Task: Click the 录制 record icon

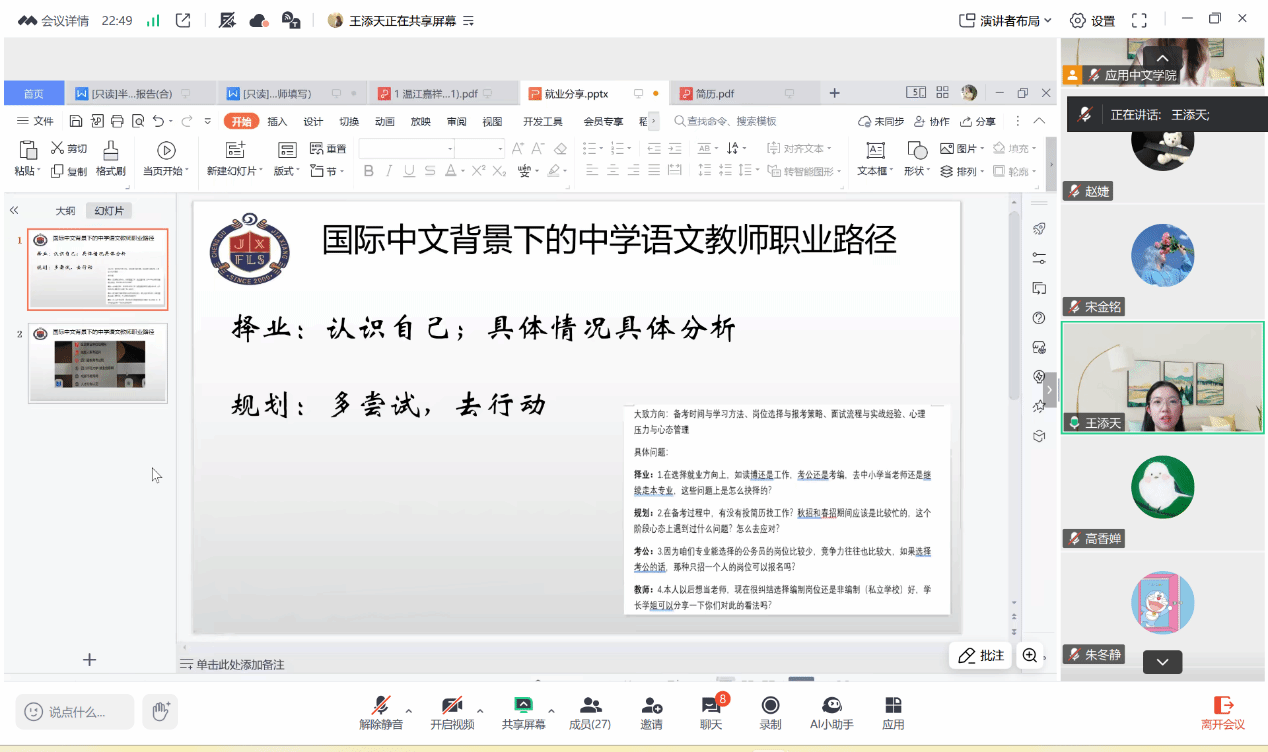Action: click(770, 706)
